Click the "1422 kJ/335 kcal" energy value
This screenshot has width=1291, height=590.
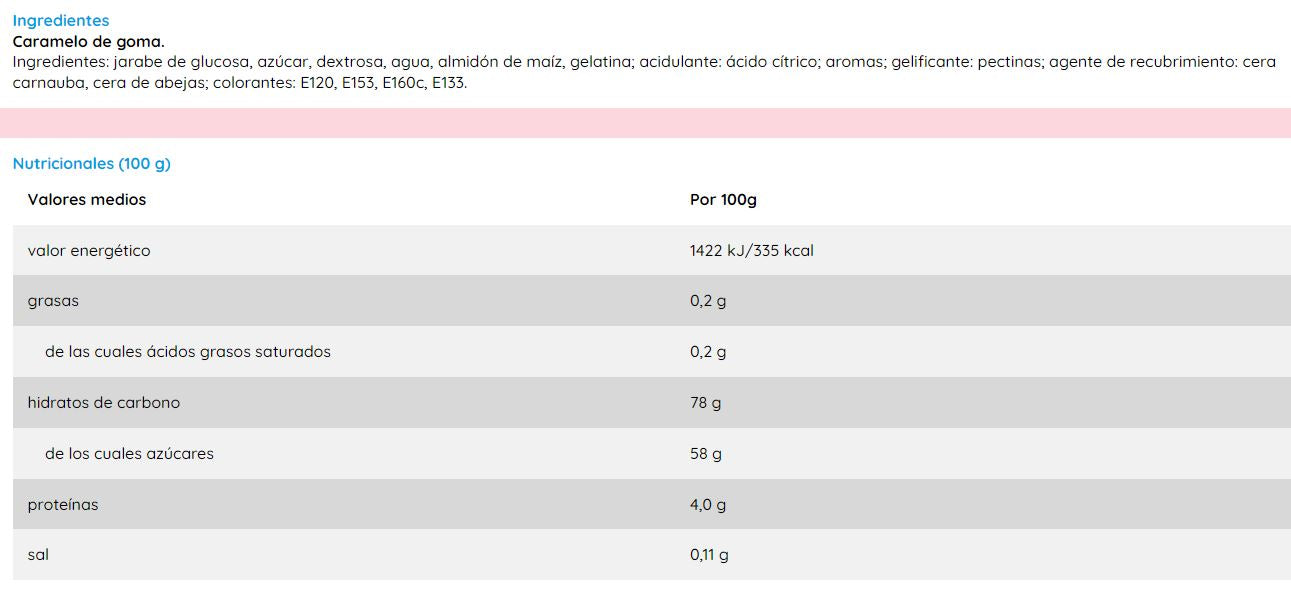[x=751, y=251]
